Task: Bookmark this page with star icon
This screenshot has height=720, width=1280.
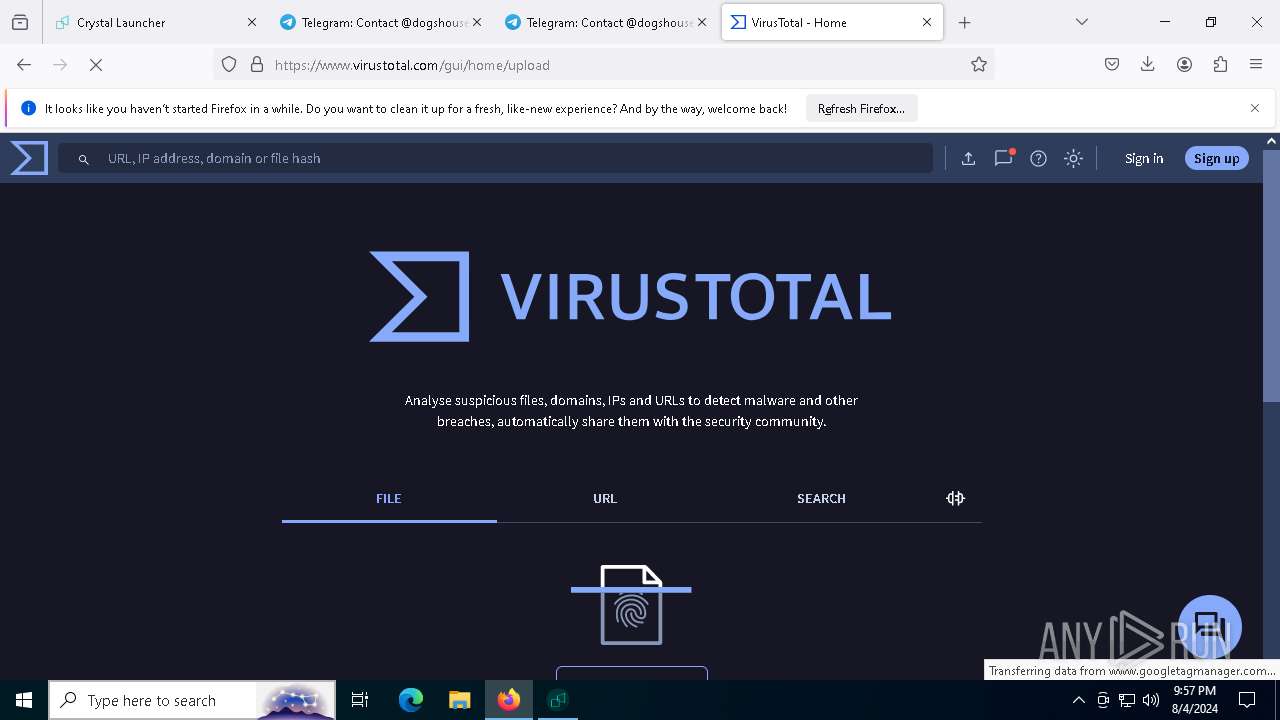Action: click(x=978, y=64)
